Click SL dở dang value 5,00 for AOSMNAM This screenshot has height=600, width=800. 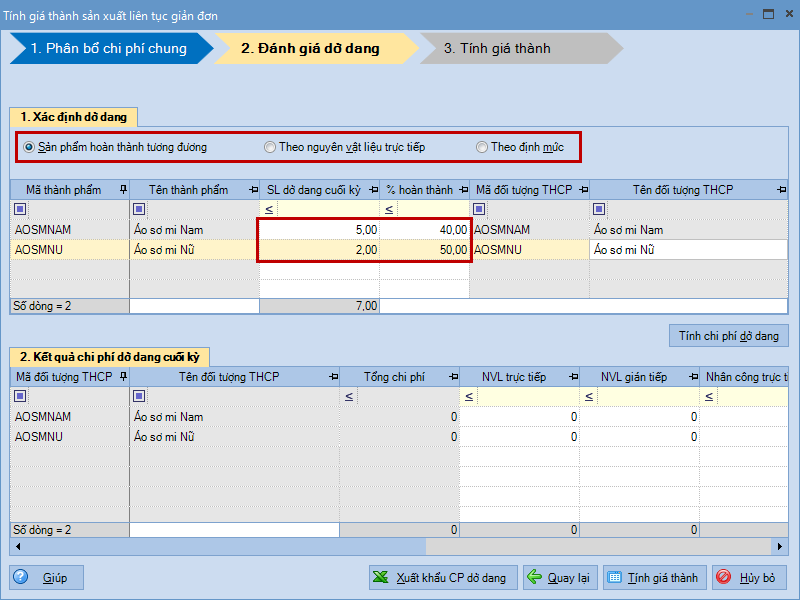click(x=319, y=230)
